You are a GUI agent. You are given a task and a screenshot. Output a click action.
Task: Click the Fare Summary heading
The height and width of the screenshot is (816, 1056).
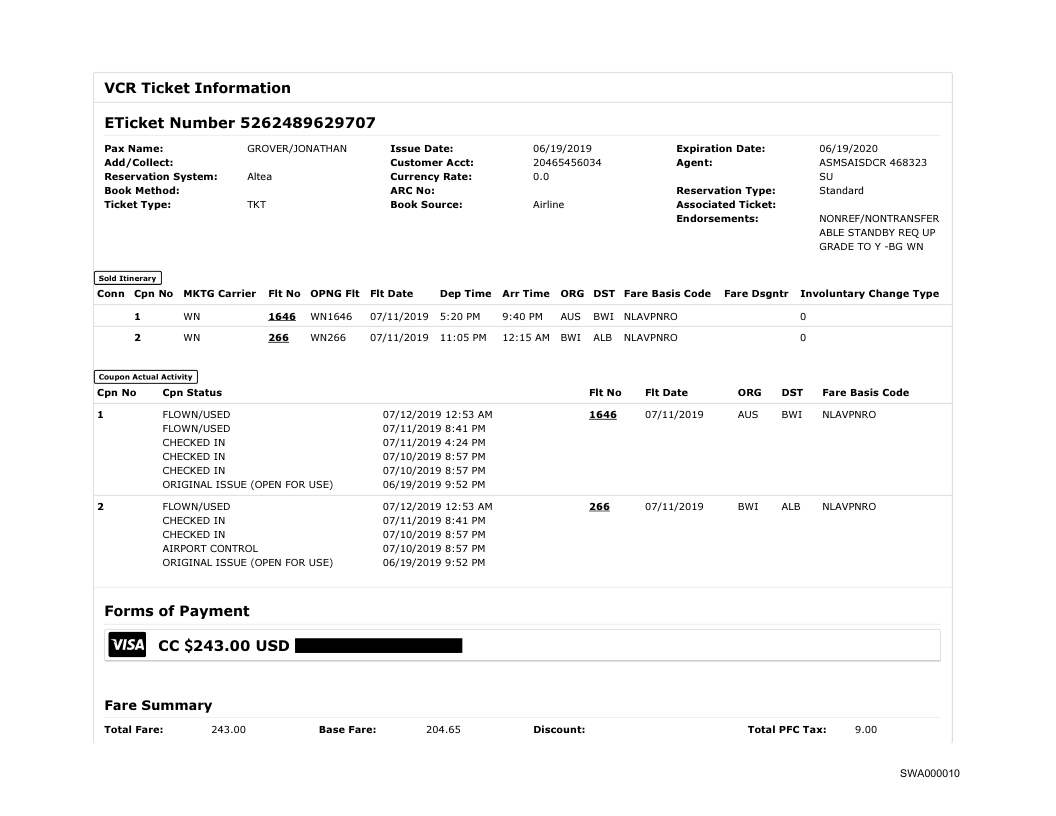158,705
